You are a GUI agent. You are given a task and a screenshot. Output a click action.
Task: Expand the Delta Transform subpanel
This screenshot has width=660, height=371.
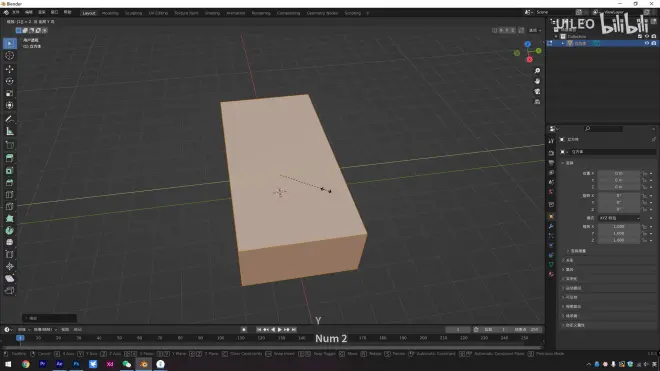click(x=568, y=251)
